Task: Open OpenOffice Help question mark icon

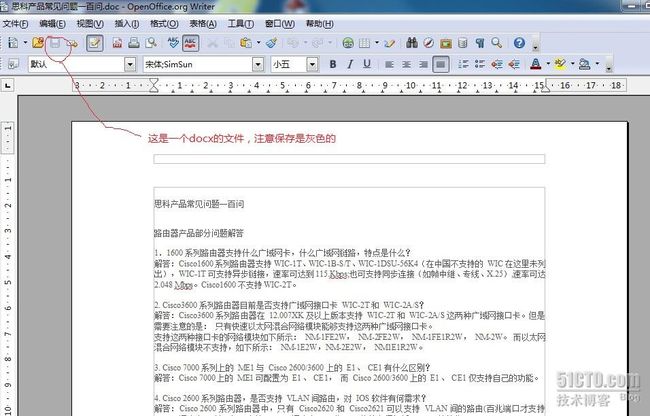Action: tap(519, 43)
